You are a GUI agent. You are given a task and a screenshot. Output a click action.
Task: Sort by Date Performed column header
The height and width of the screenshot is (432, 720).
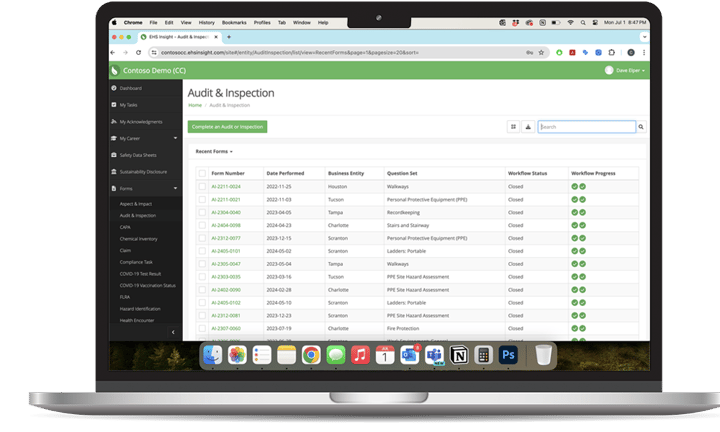coord(285,173)
